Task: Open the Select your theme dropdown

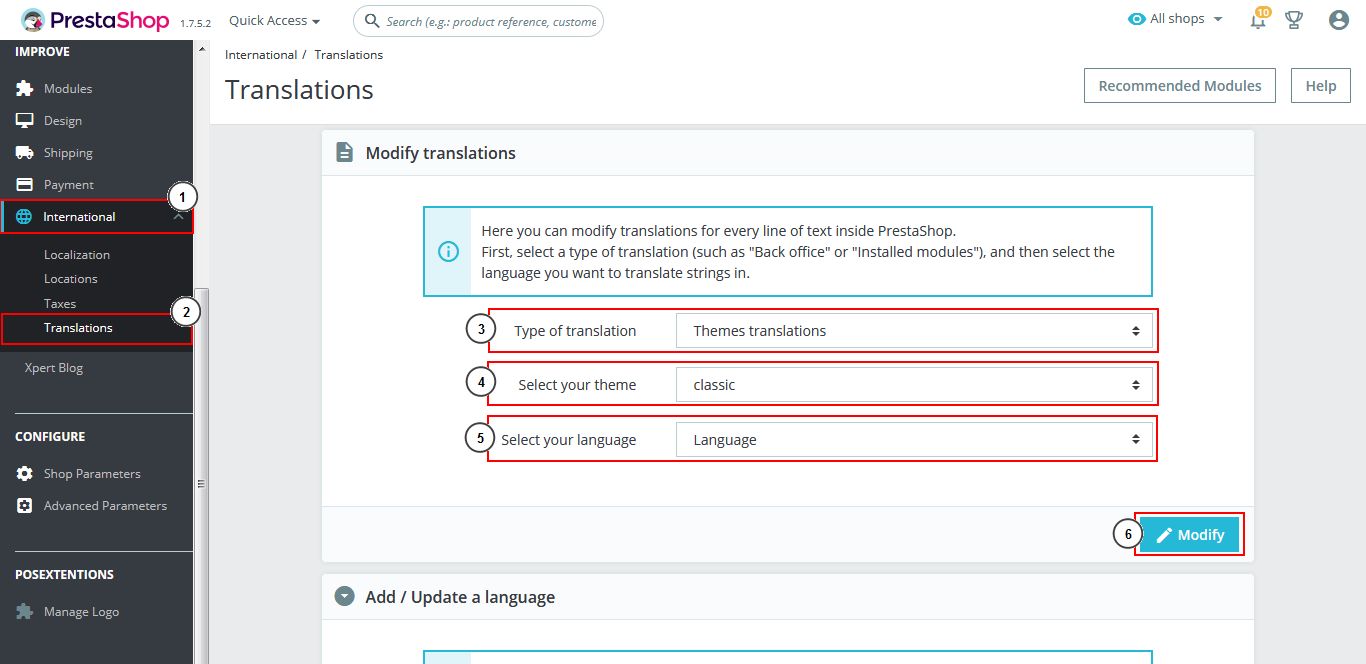Action: 914,385
